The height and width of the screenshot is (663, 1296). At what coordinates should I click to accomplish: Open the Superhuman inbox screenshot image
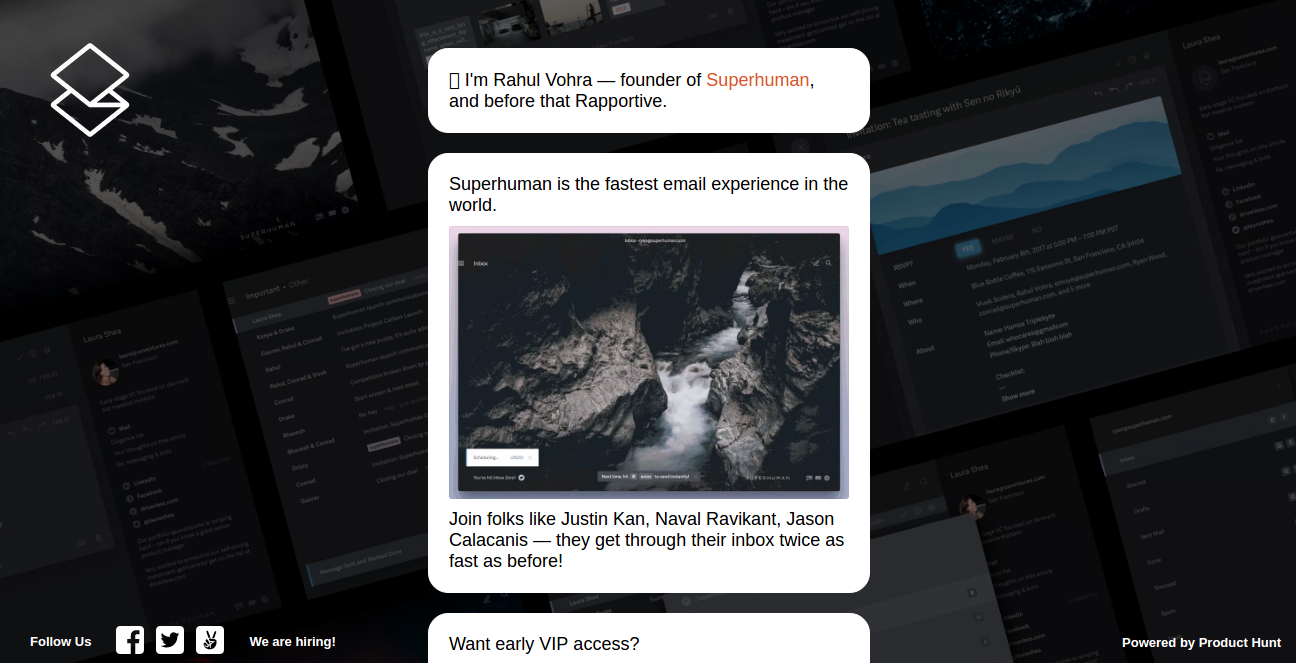(649, 362)
